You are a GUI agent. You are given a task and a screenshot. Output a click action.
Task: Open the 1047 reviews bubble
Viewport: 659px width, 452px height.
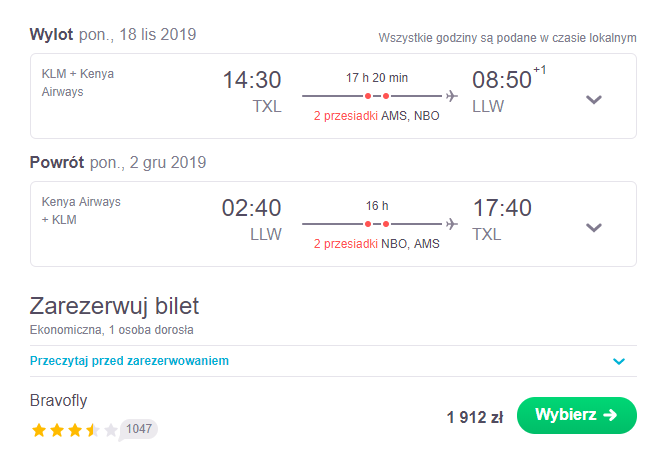click(x=139, y=429)
